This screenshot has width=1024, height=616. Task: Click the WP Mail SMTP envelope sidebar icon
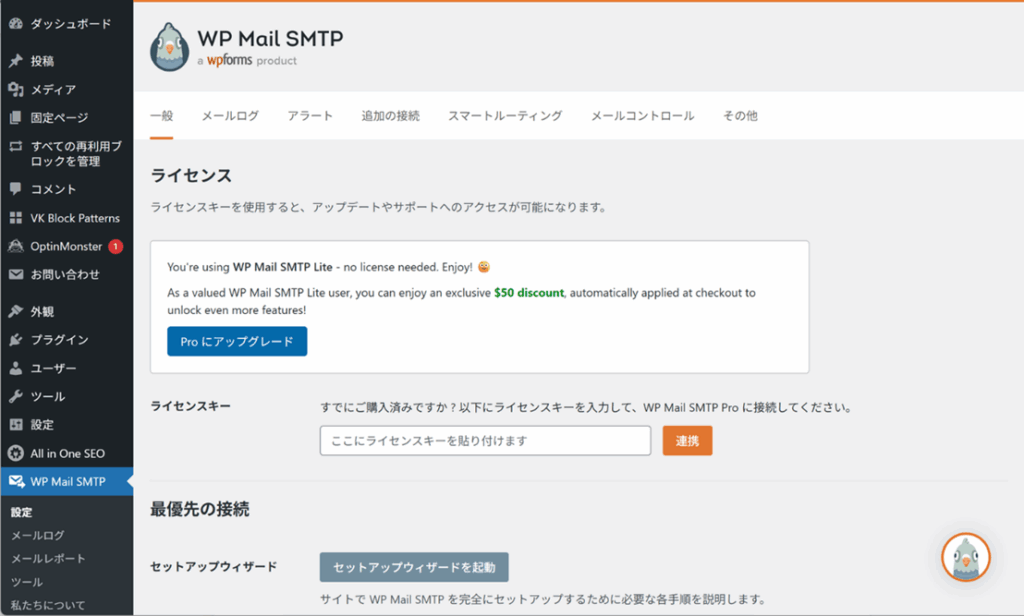(x=16, y=481)
